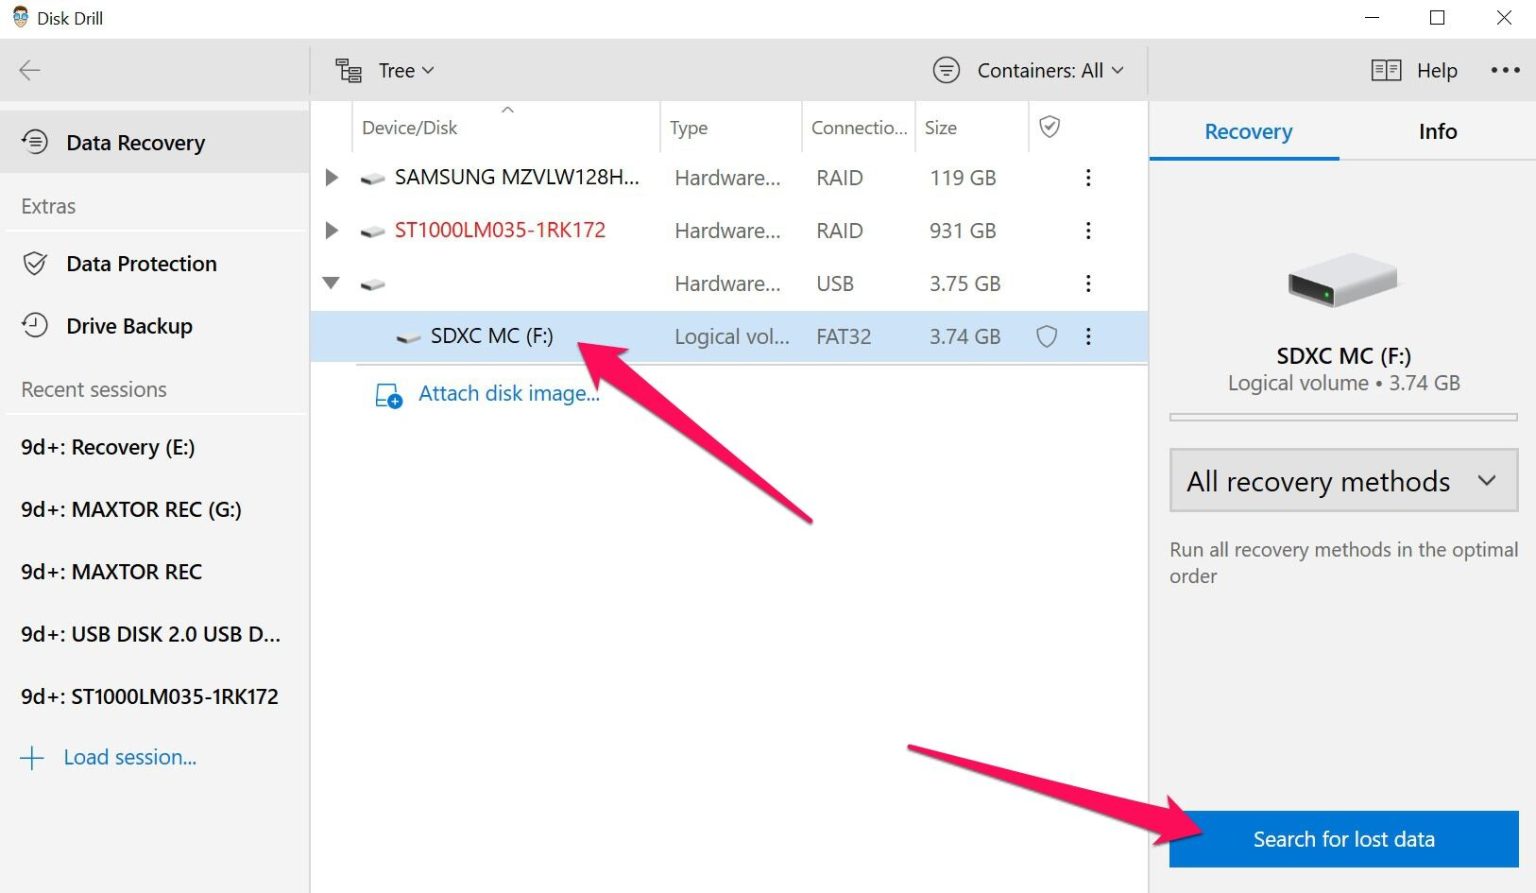Open options for ST1000LM035 disk row
Screen dimensions: 1536x893
click(1088, 231)
